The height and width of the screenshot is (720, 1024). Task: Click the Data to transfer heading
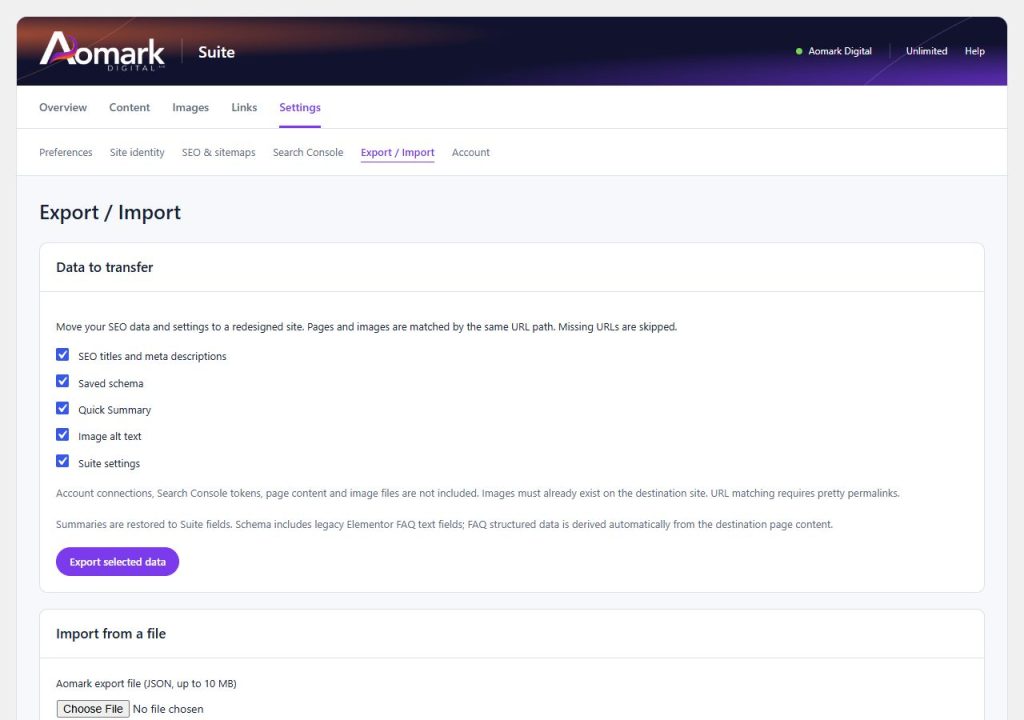104,267
